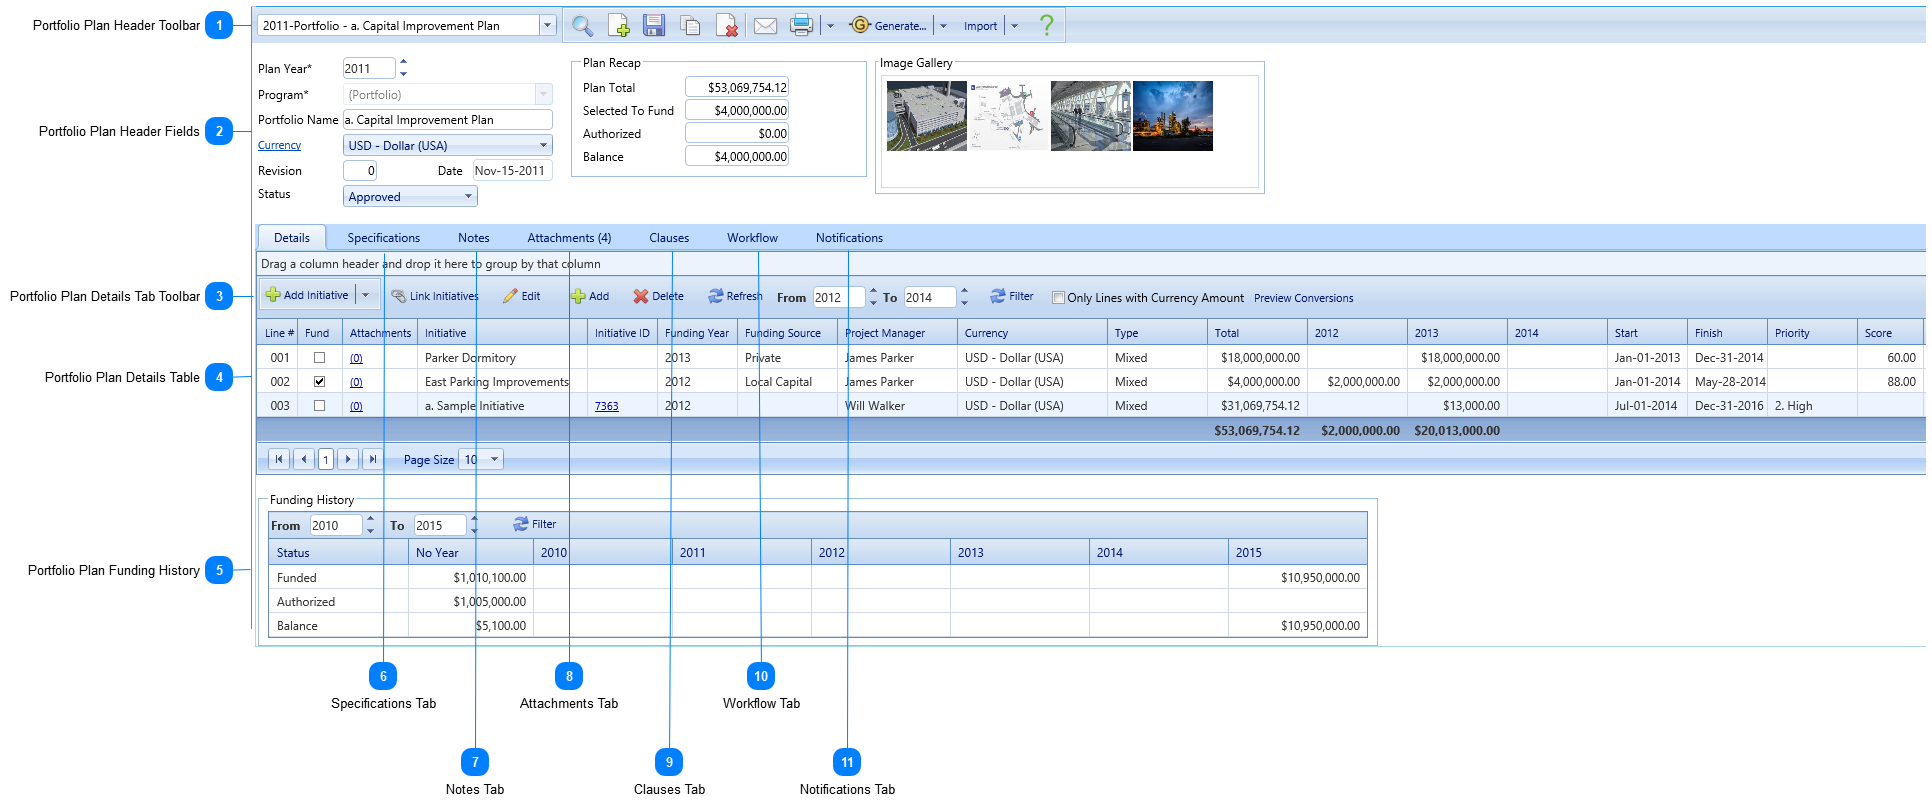Click the New document icon
Image resolution: width=1932 pixels, height=807 pixels.
click(619, 26)
